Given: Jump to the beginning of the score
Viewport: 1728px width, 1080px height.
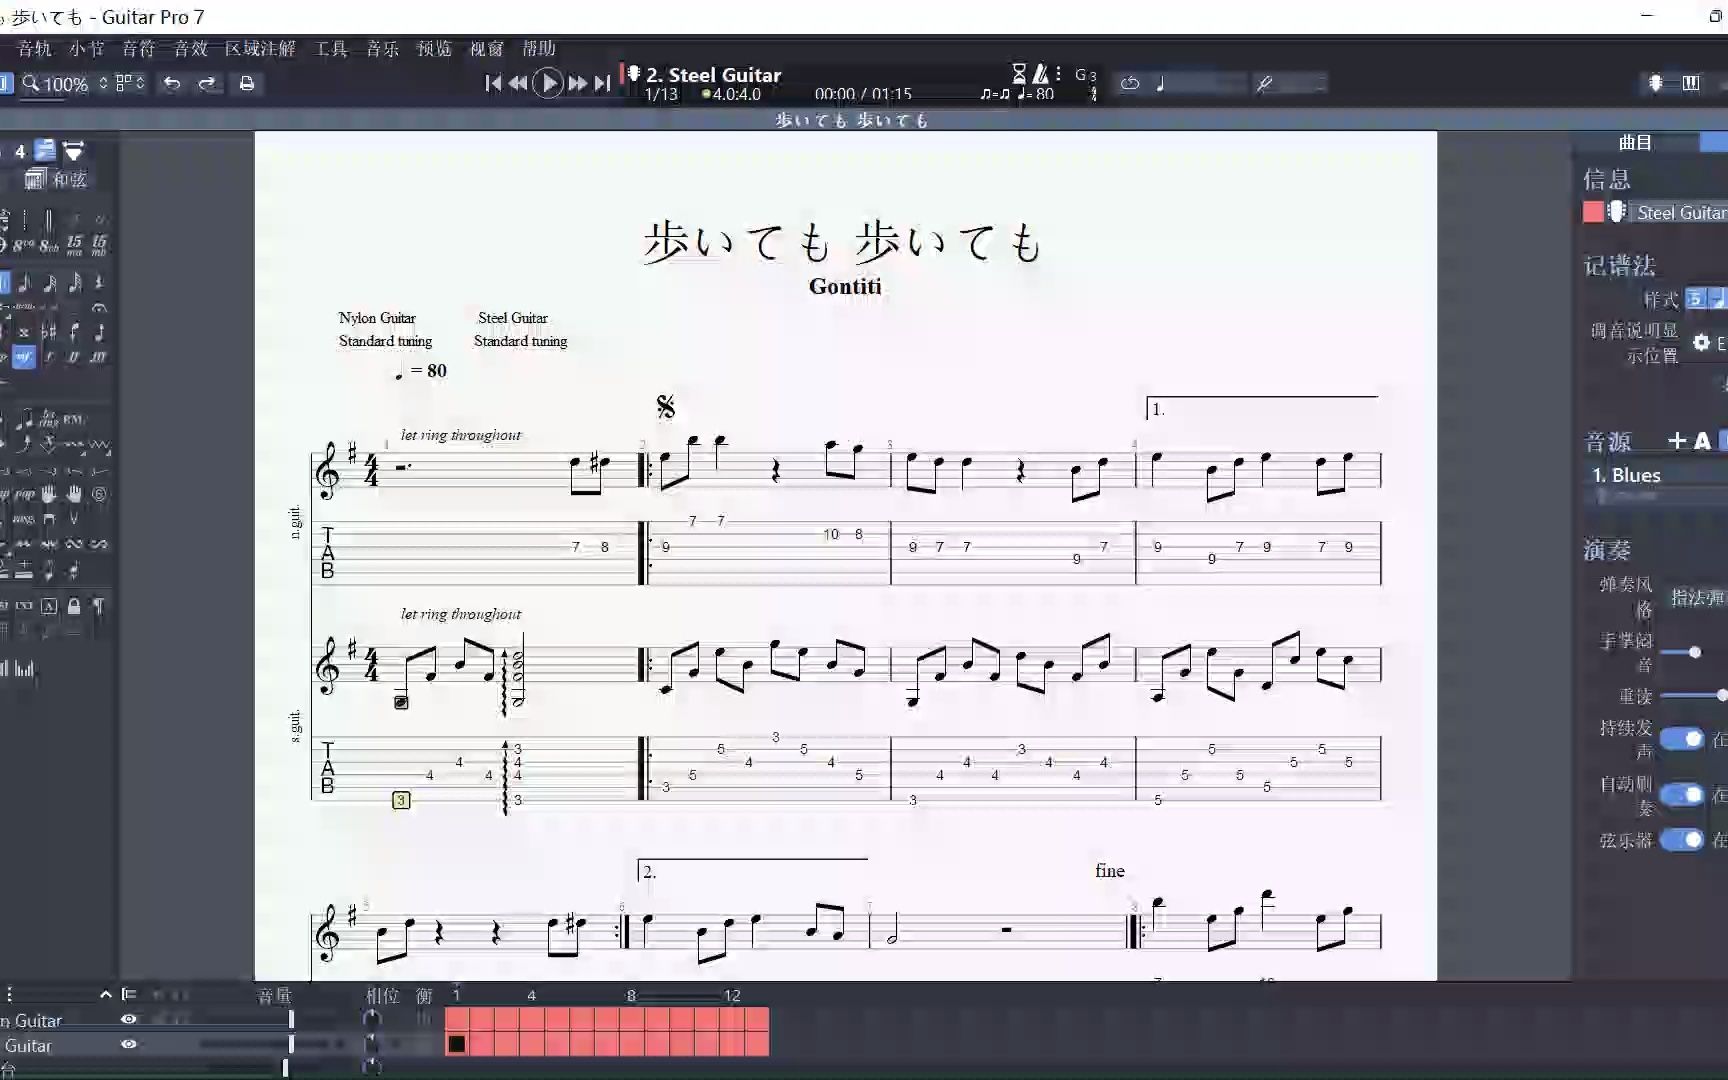Looking at the screenshot, I should (493, 83).
